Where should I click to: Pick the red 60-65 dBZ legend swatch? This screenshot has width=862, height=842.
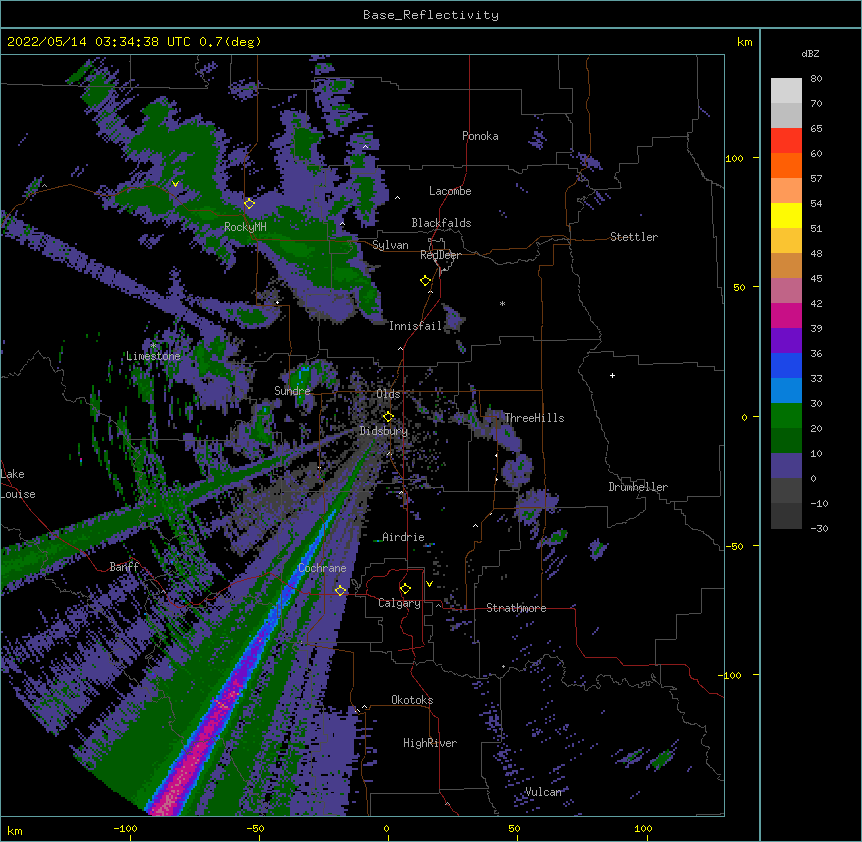click(786, 140)
